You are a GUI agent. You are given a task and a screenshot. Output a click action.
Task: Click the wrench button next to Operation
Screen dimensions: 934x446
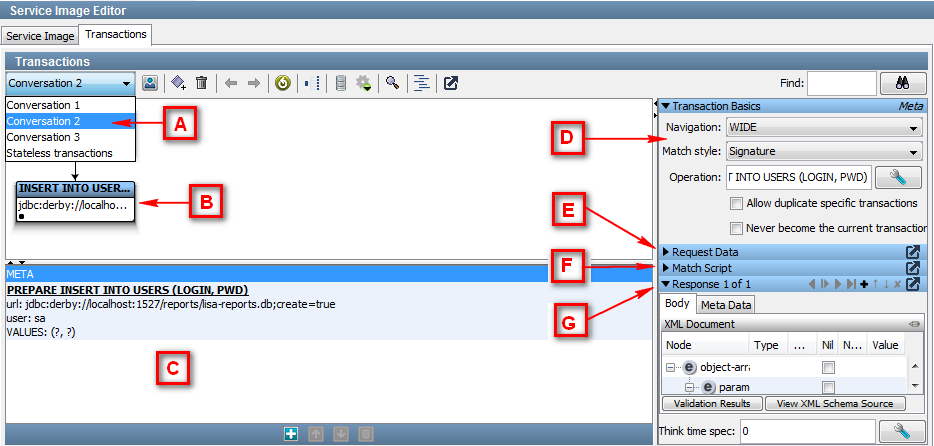click(x=898, y=176)
